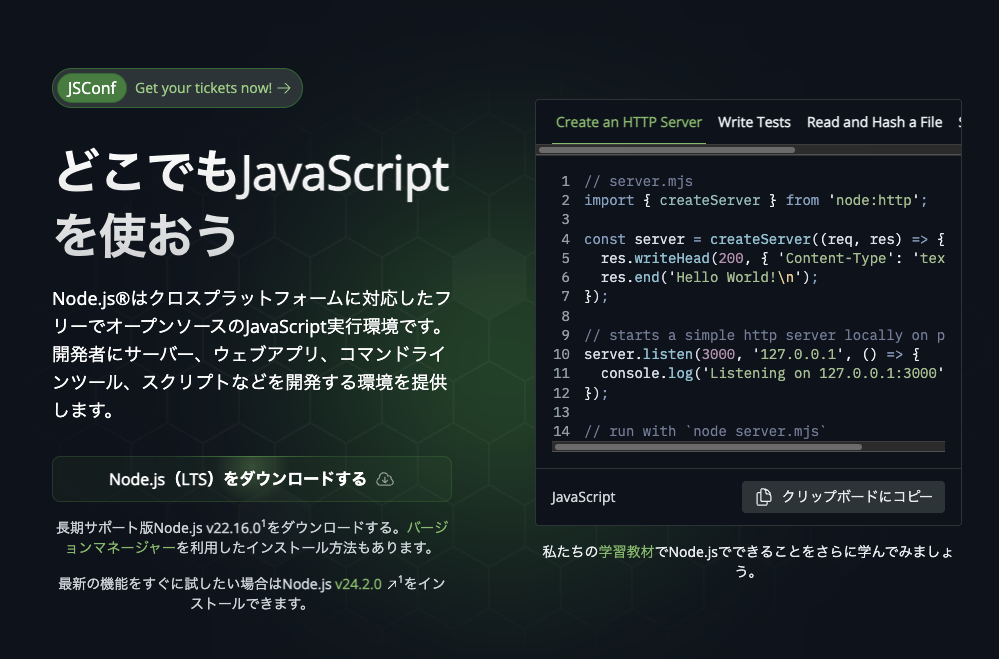Click the cloud download icon in LTS button

(x=385, y=479)
